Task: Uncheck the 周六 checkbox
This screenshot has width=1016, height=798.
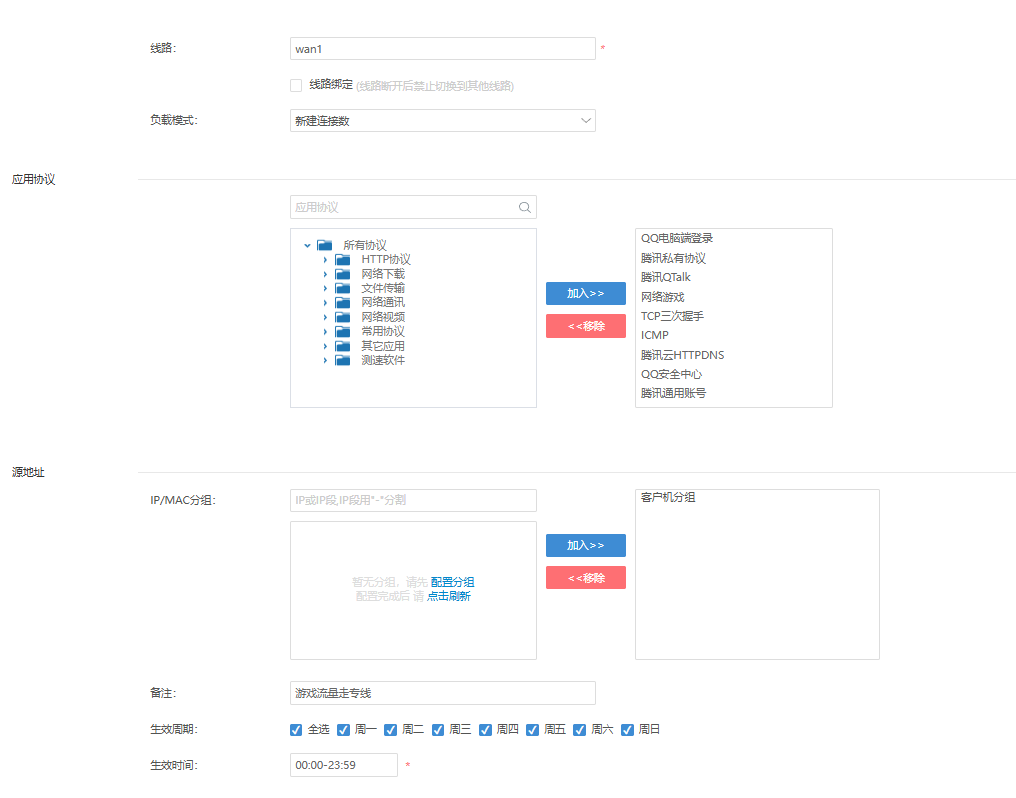Action: (x=580, y=730)
